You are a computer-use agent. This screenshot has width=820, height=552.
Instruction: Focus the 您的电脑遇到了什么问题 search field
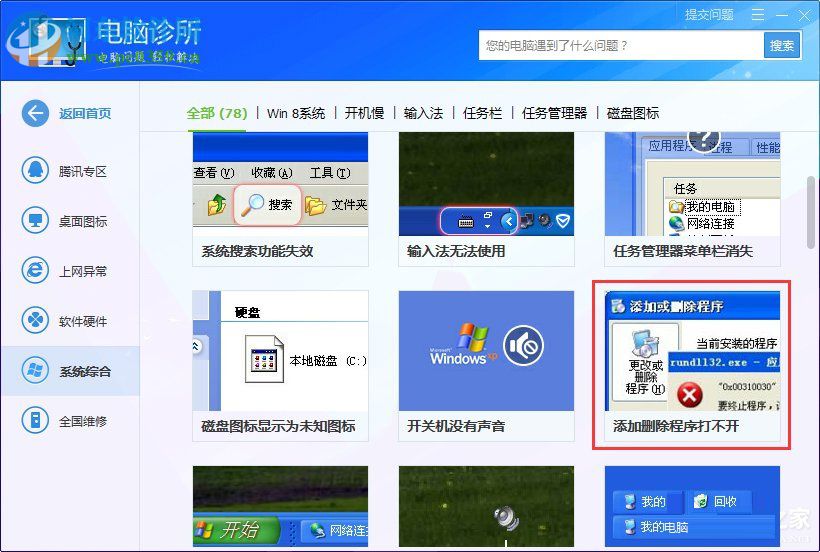[x=621, y=45]
